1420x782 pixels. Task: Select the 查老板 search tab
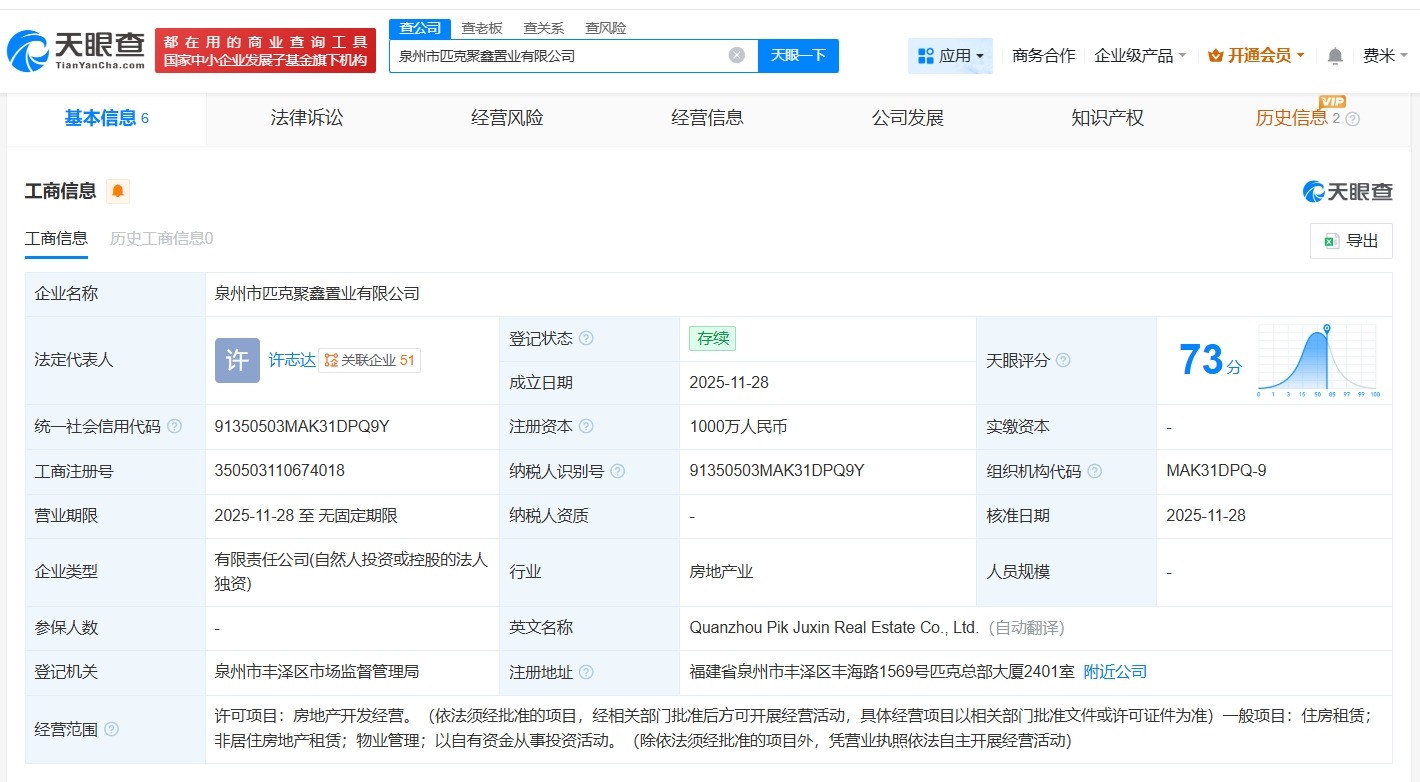click(x=482, y=28)
